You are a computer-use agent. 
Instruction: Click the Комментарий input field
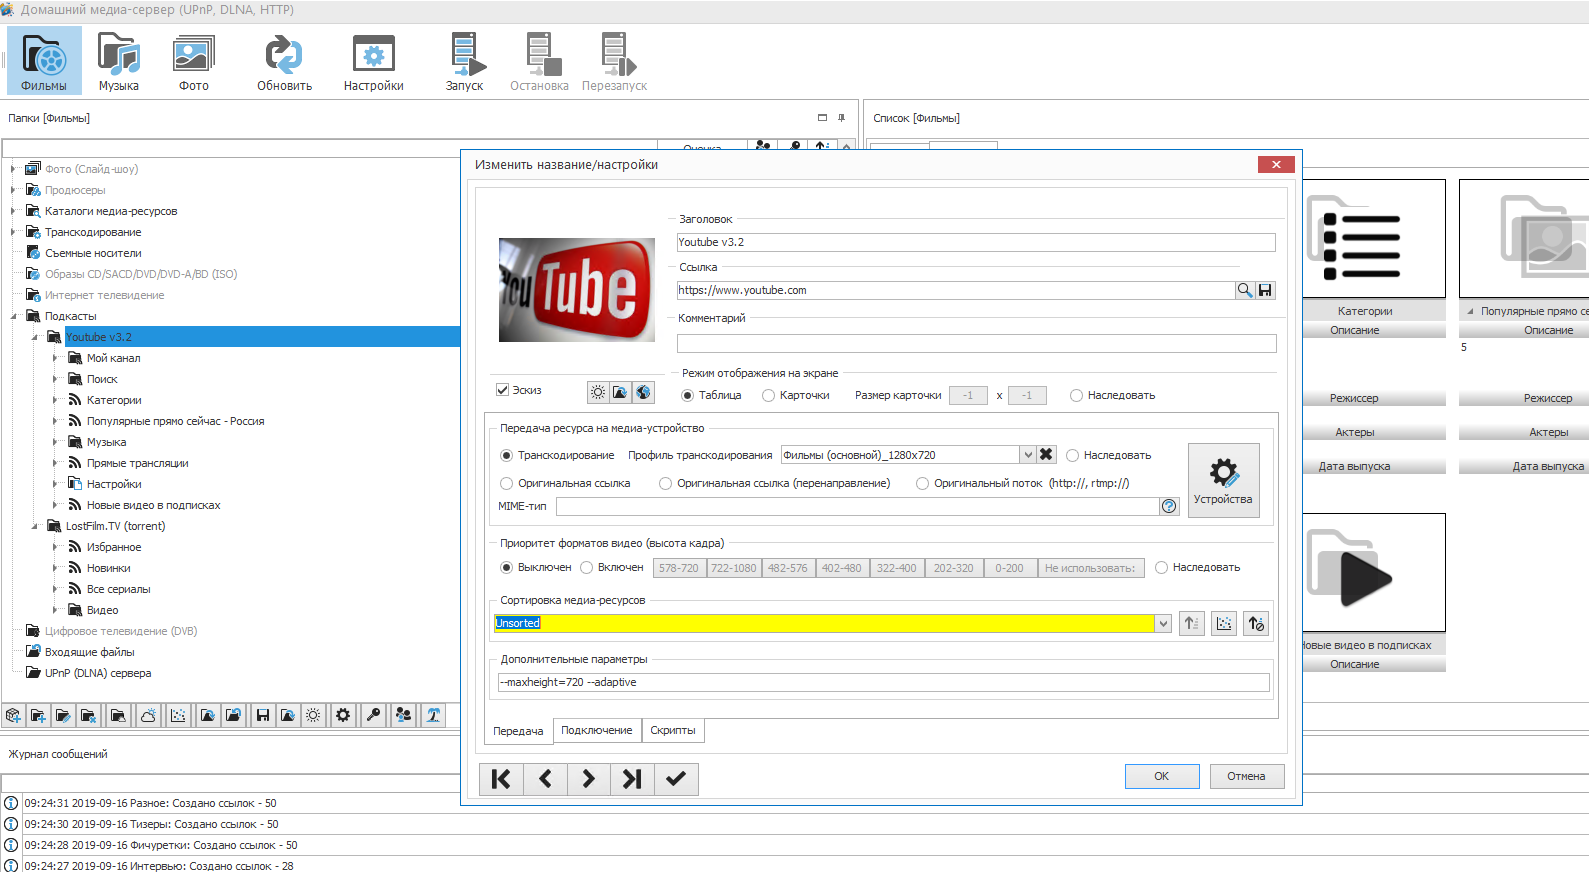(x=976, y=343)
